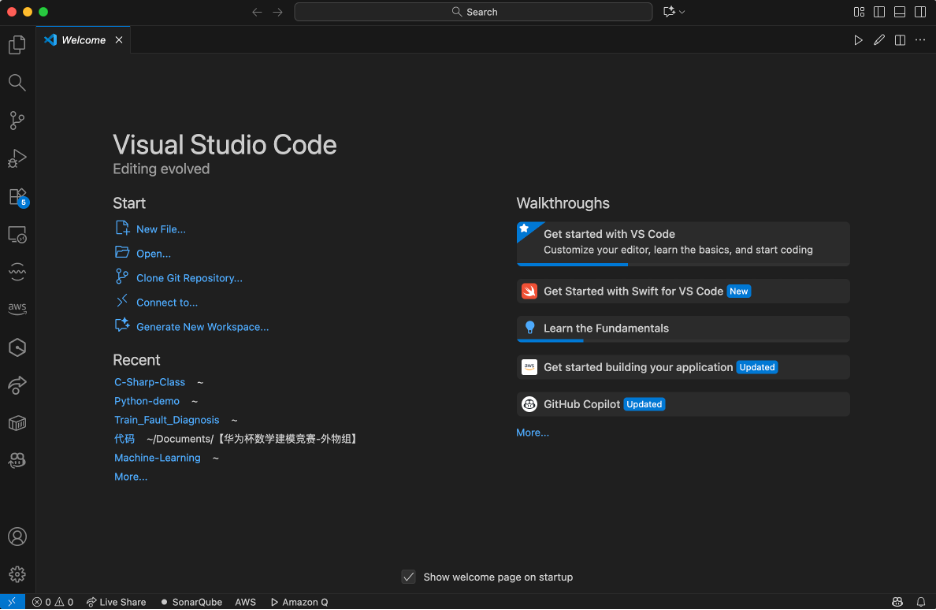Open Run and Debug view
936x610 pixels.
(17, 158)
